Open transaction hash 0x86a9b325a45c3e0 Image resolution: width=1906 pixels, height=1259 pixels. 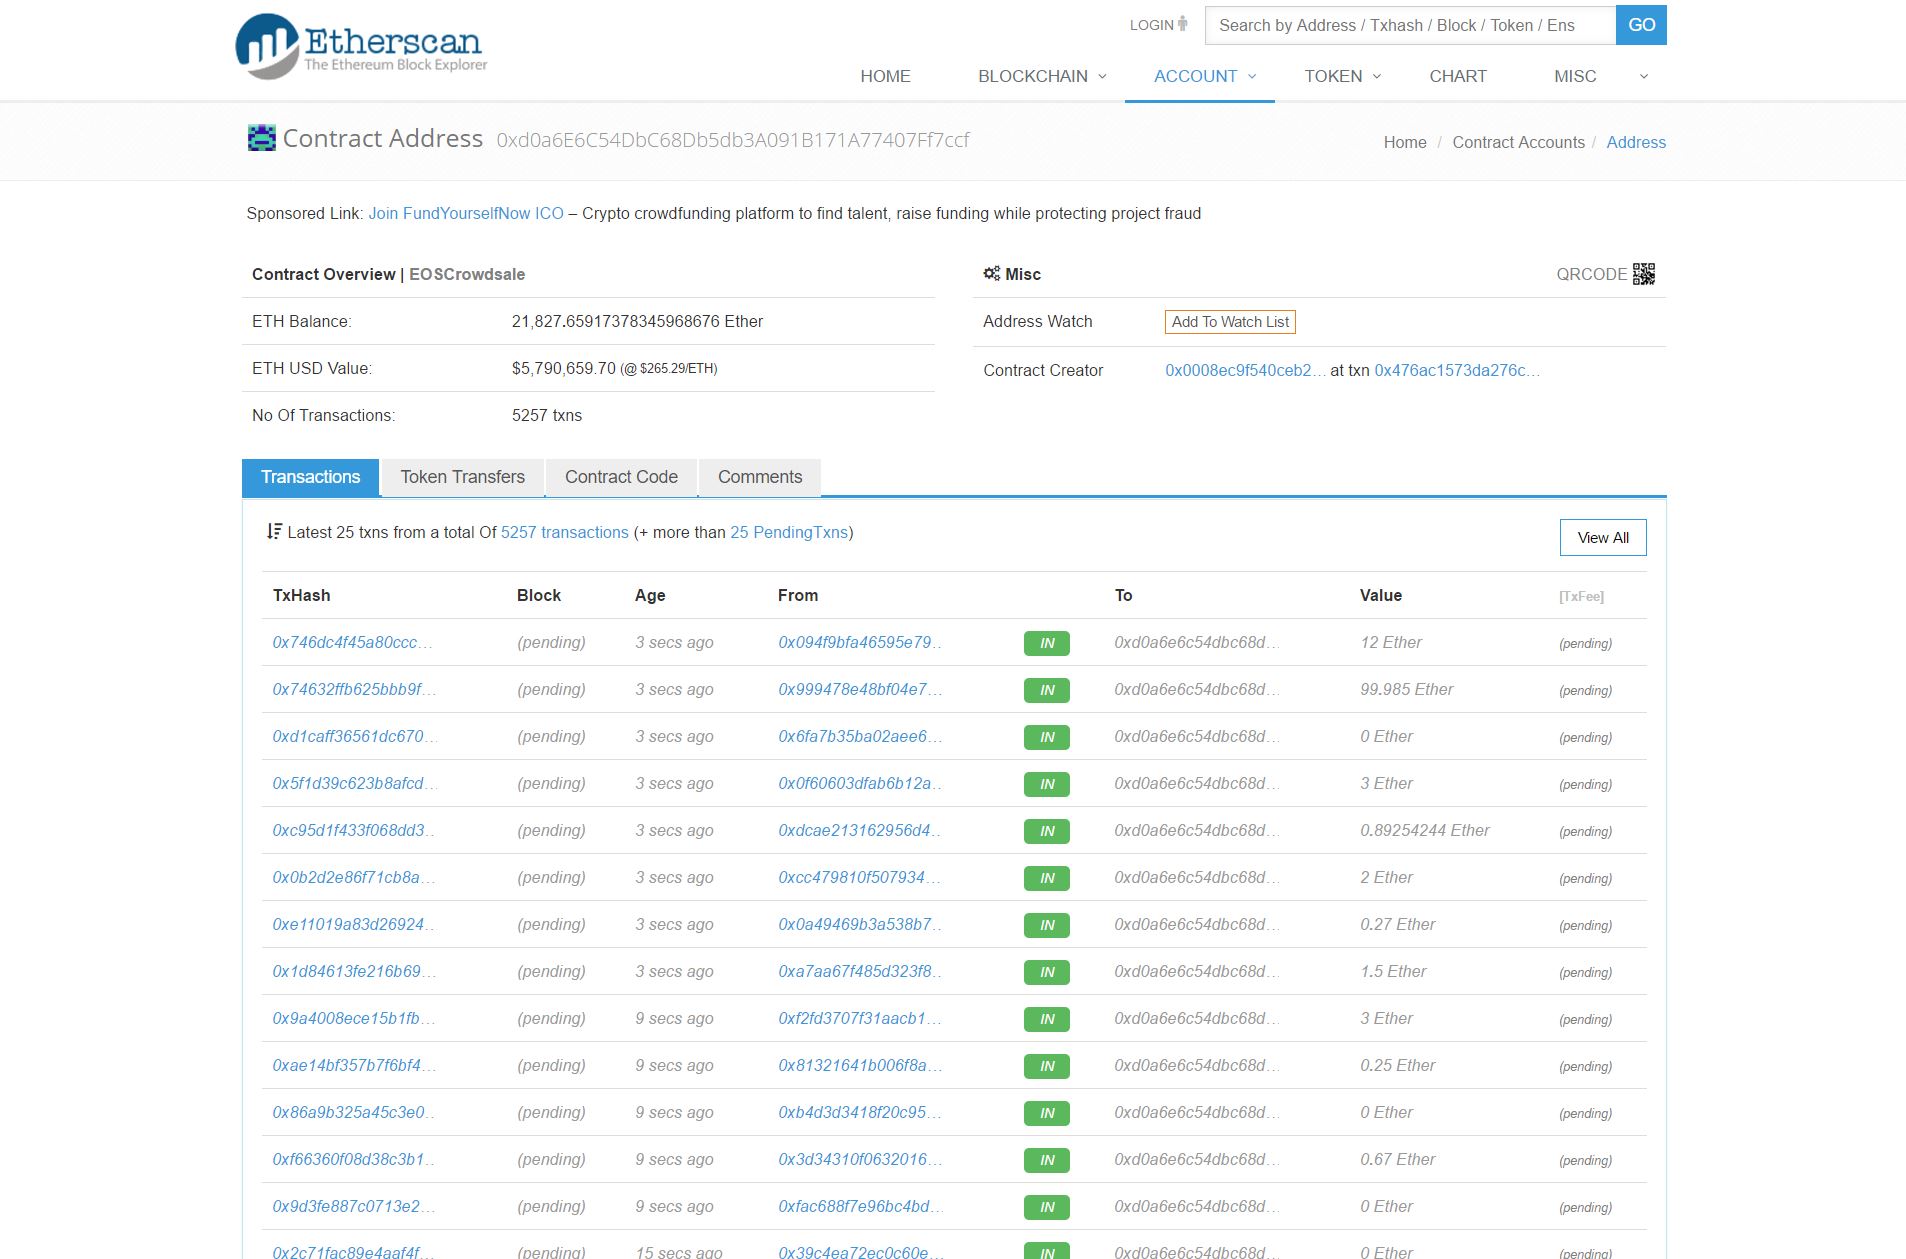(x=353, y=1112)
